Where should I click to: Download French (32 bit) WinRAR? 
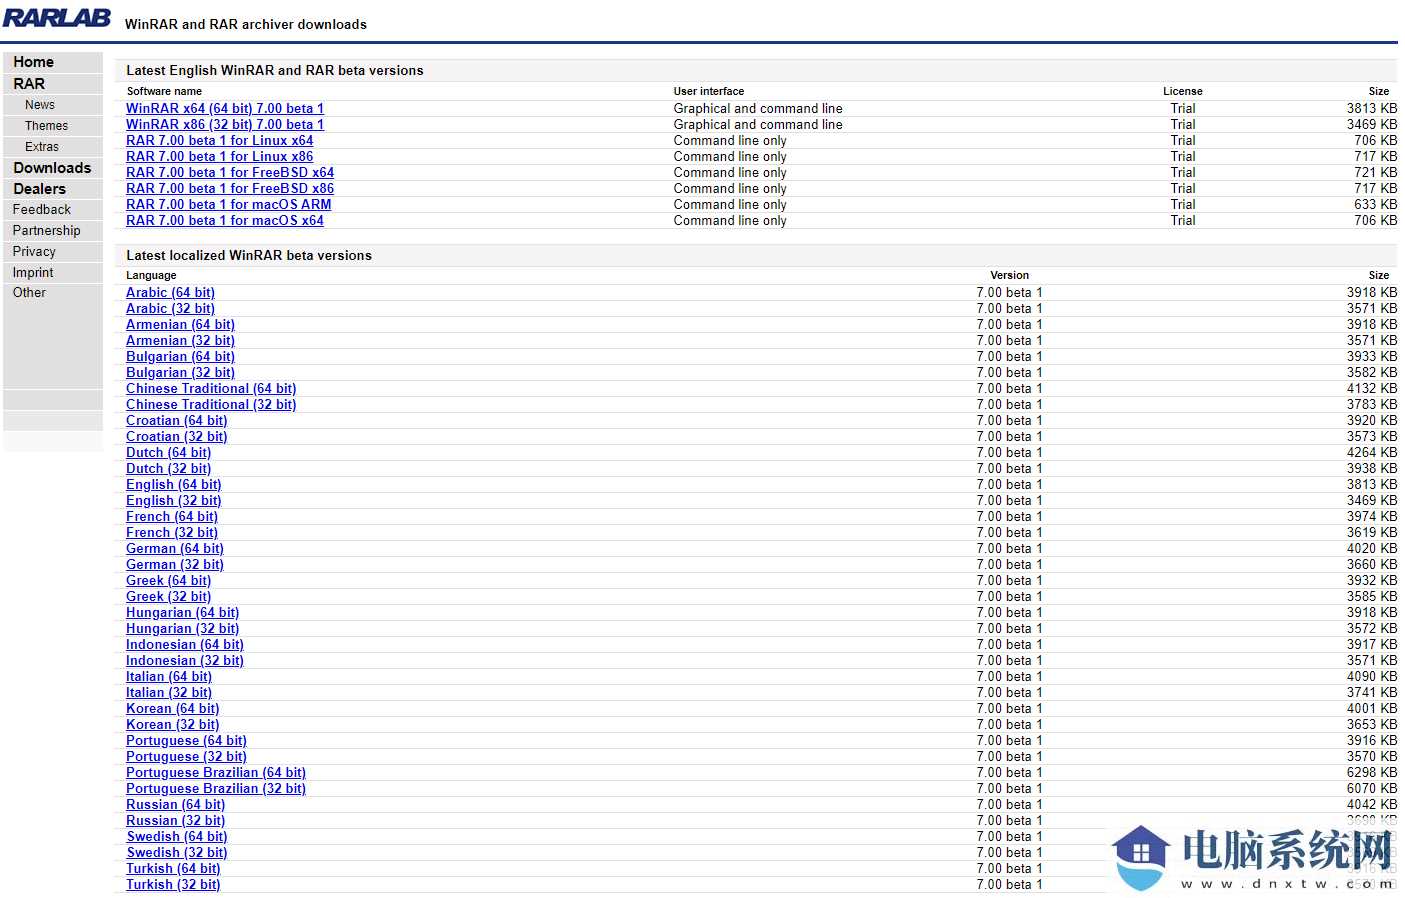click(x=171, y=533)
